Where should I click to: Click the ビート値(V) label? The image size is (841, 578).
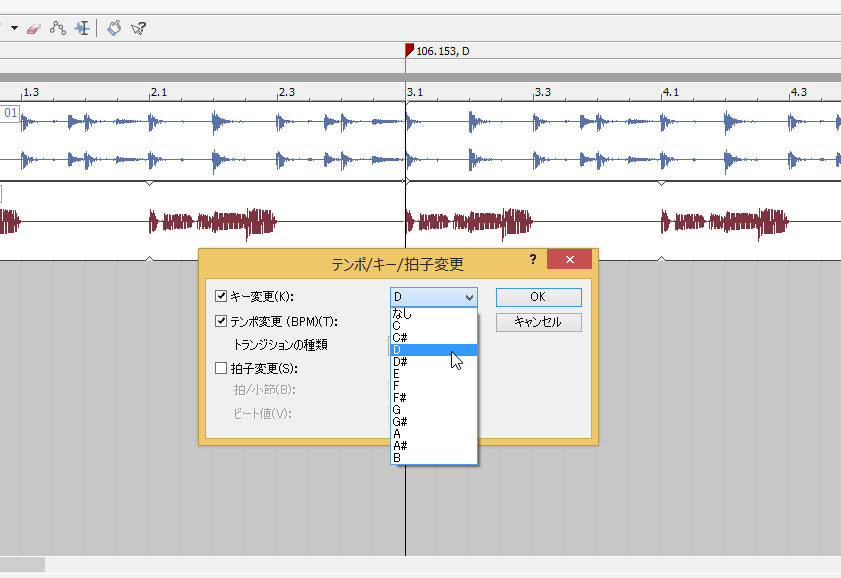tap(262, 413)
